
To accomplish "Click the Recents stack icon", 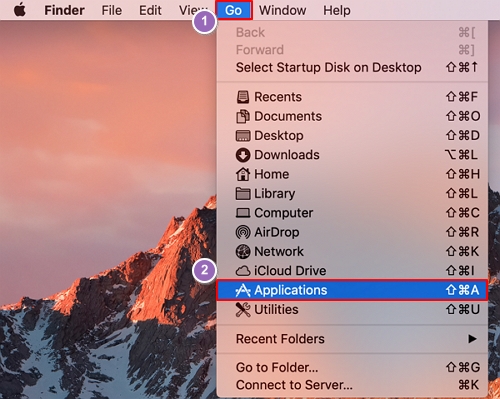I will coord(243,97).
